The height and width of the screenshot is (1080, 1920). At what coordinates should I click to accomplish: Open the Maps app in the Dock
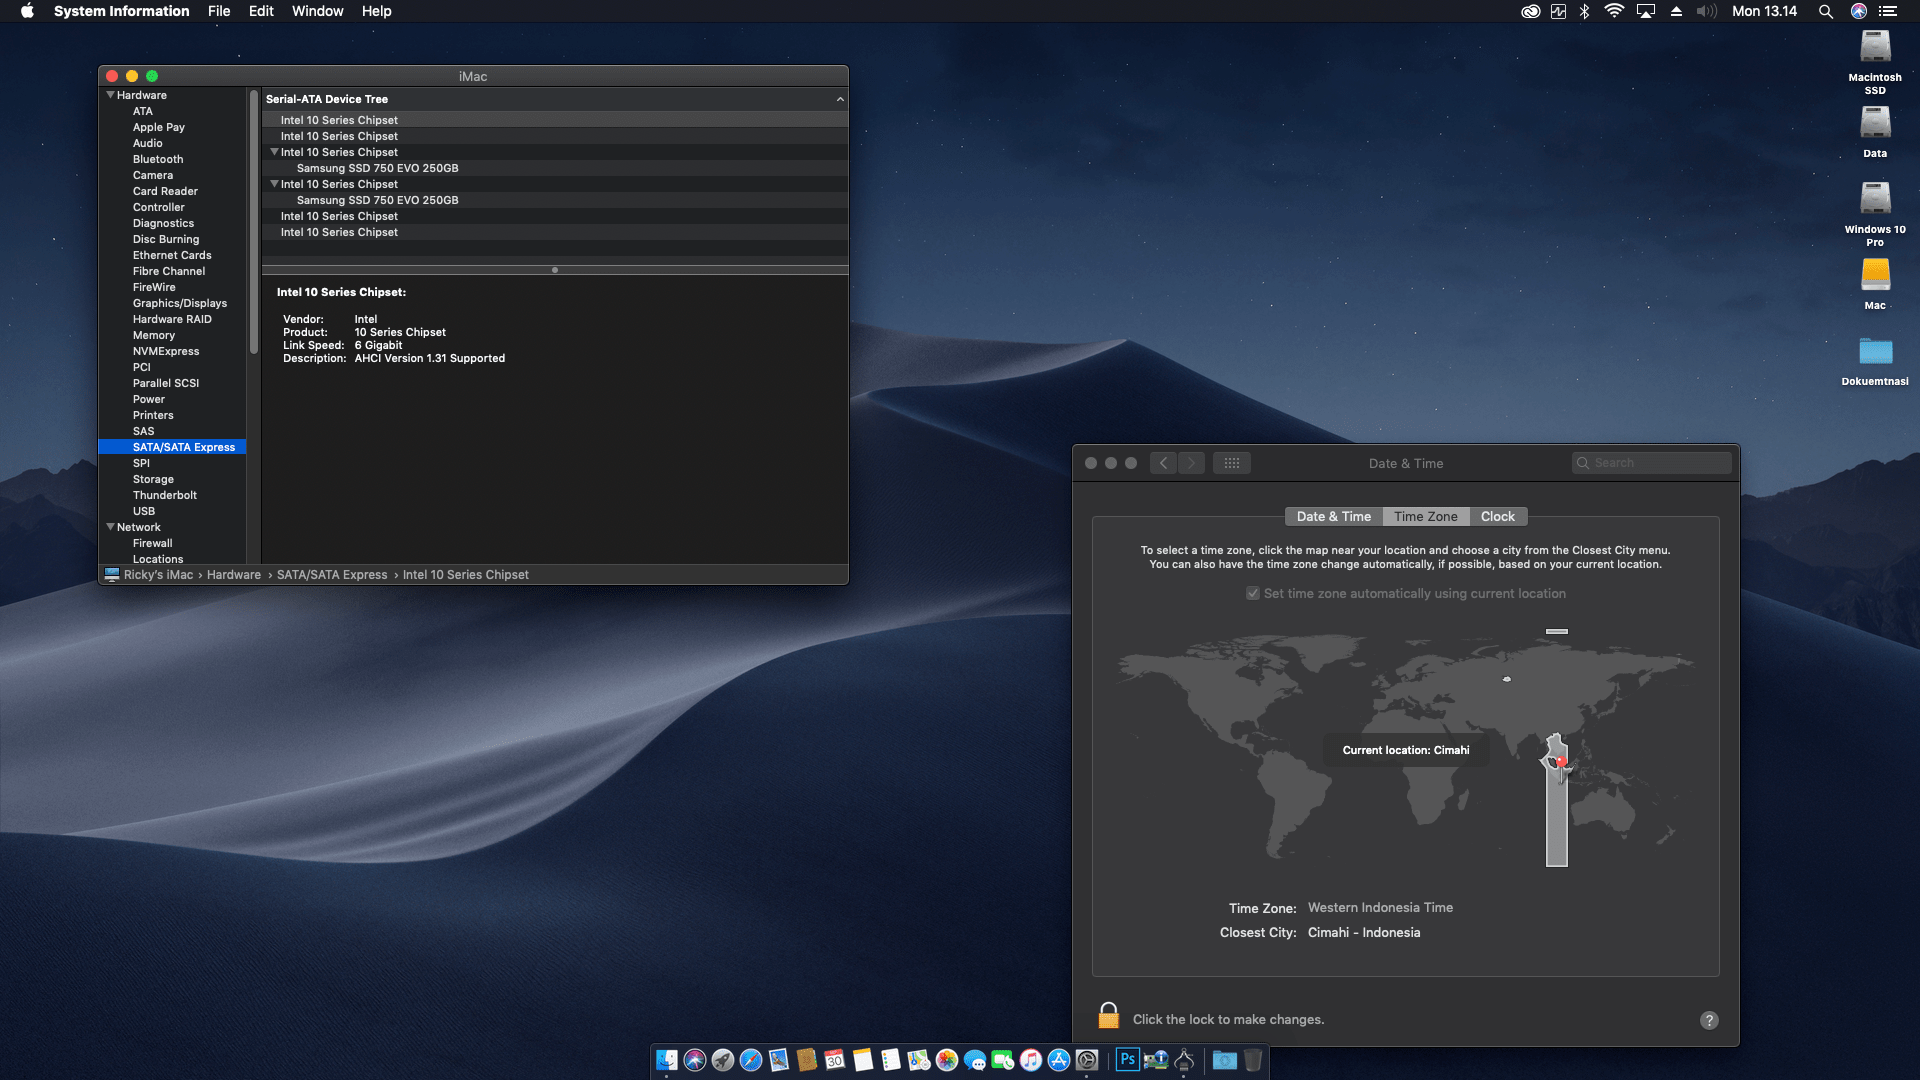(x=918, y=1061)
